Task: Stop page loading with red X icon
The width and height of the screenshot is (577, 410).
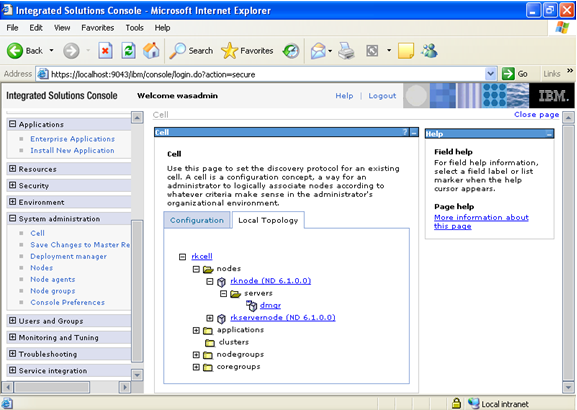Action: (105, 50)
